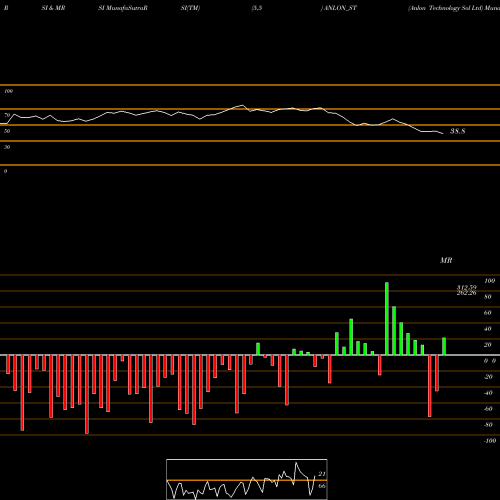Click the MR axis label -100

click(x=490, y=441)
